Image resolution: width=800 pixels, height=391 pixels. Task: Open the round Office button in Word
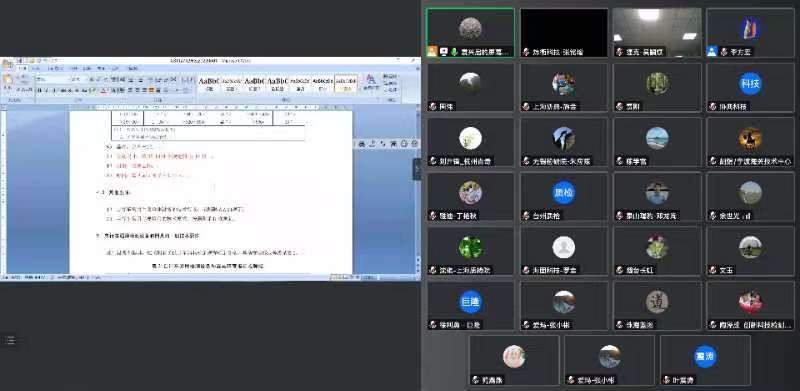[x=7, y=64]
